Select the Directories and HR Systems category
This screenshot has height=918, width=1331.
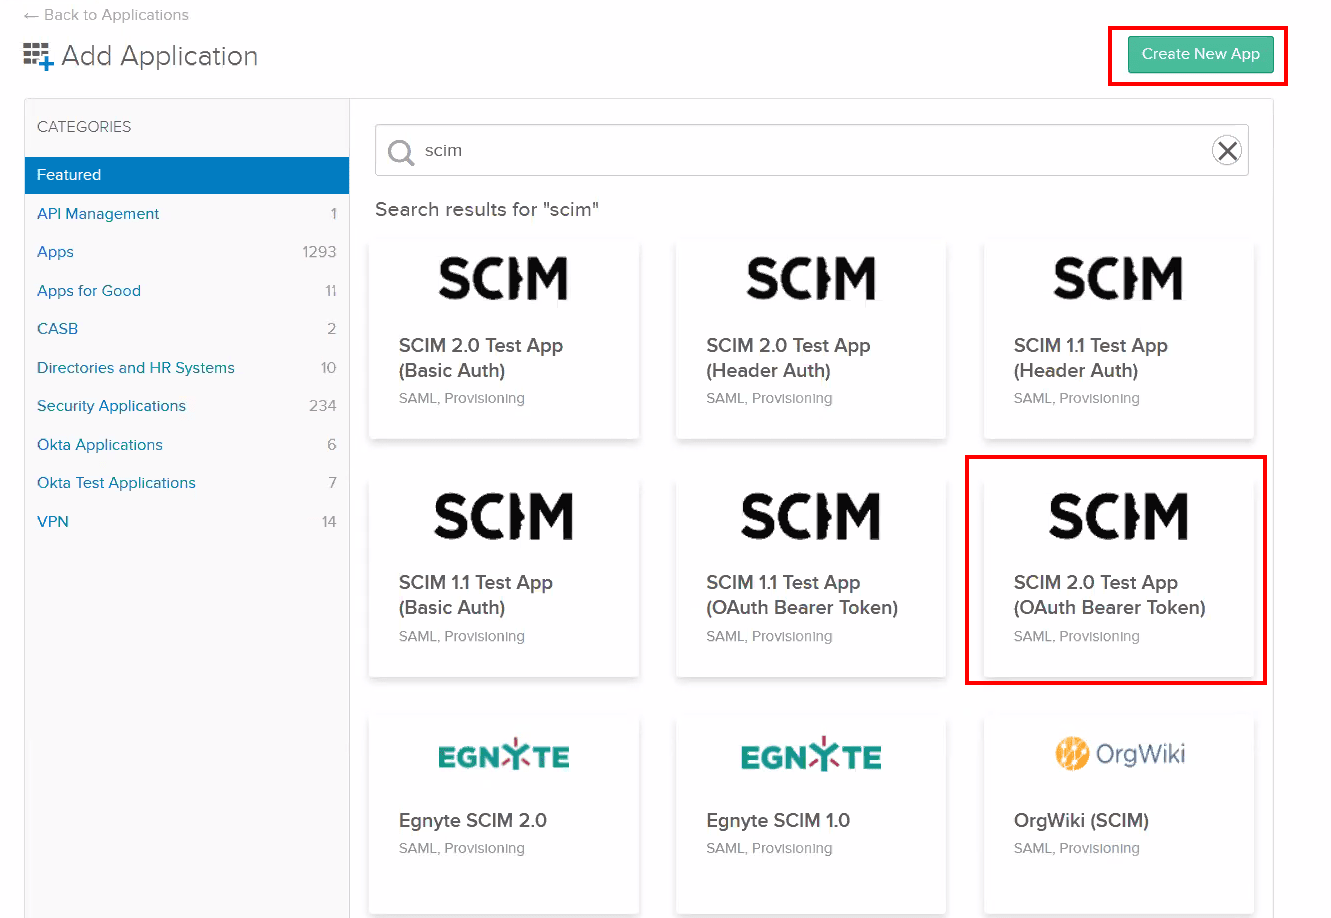coord(135,367)
